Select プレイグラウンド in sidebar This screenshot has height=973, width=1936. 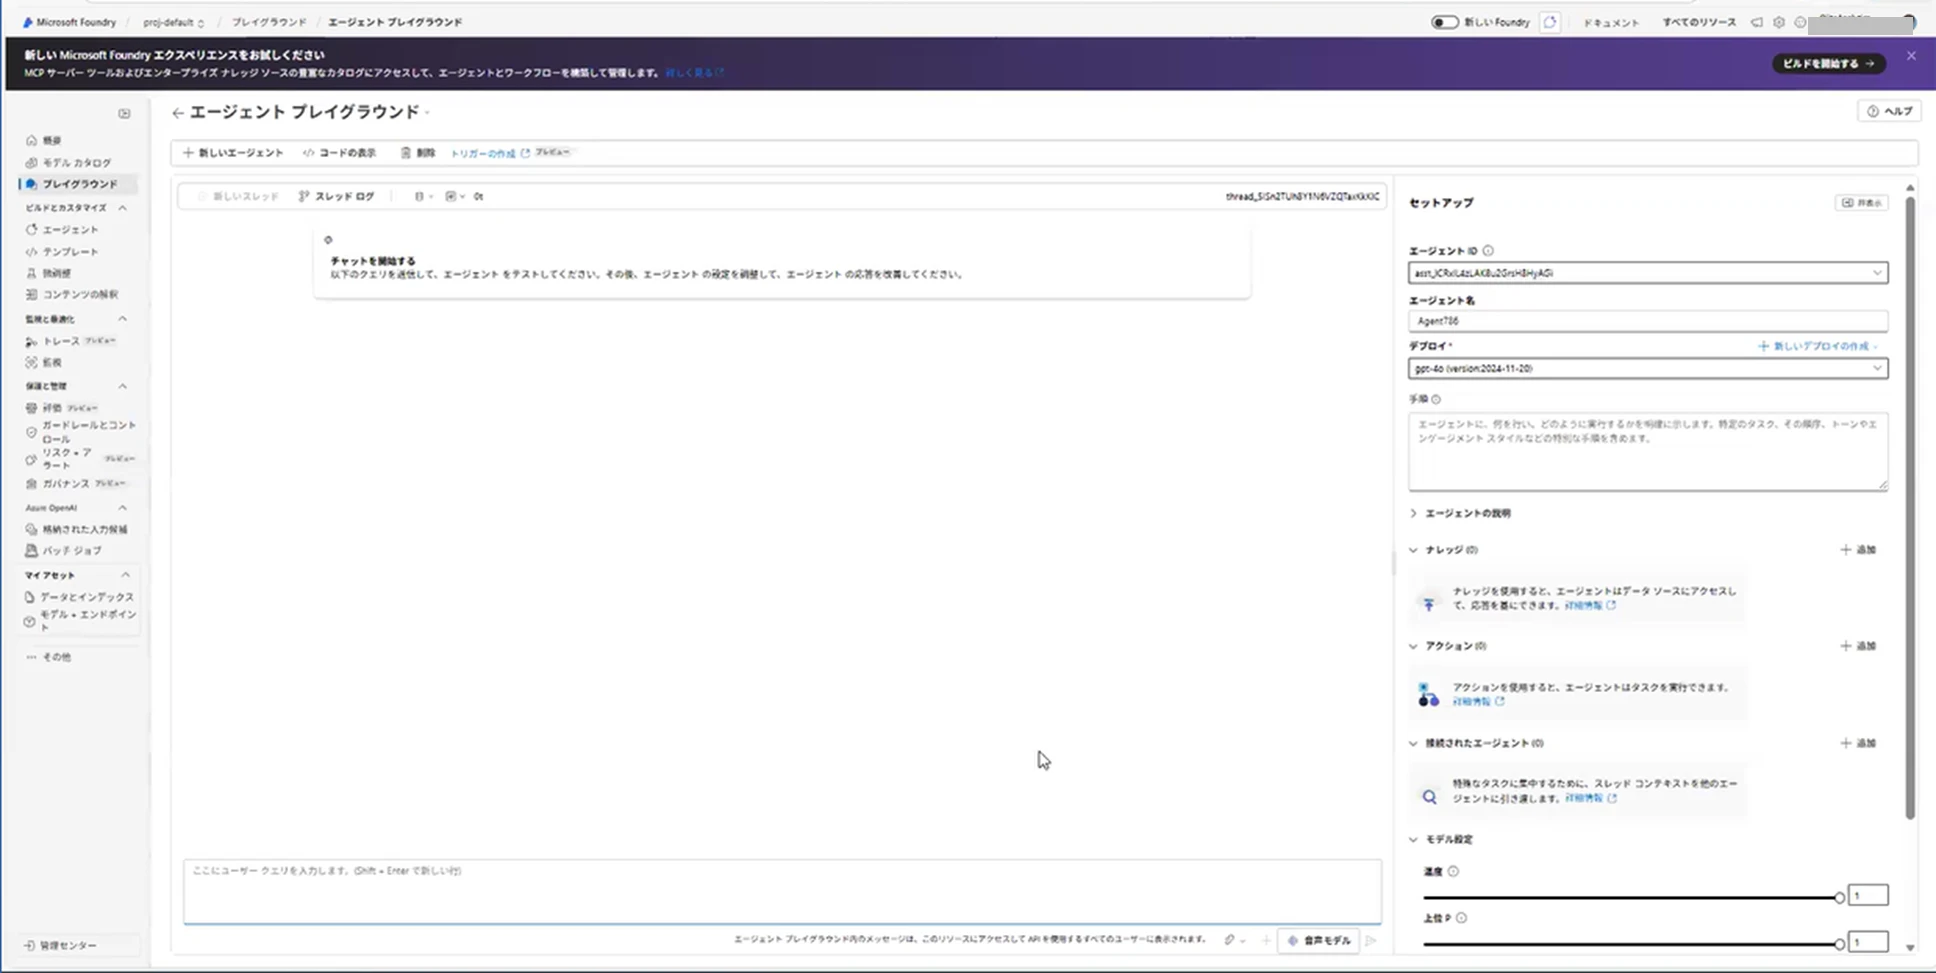(78, 184)
